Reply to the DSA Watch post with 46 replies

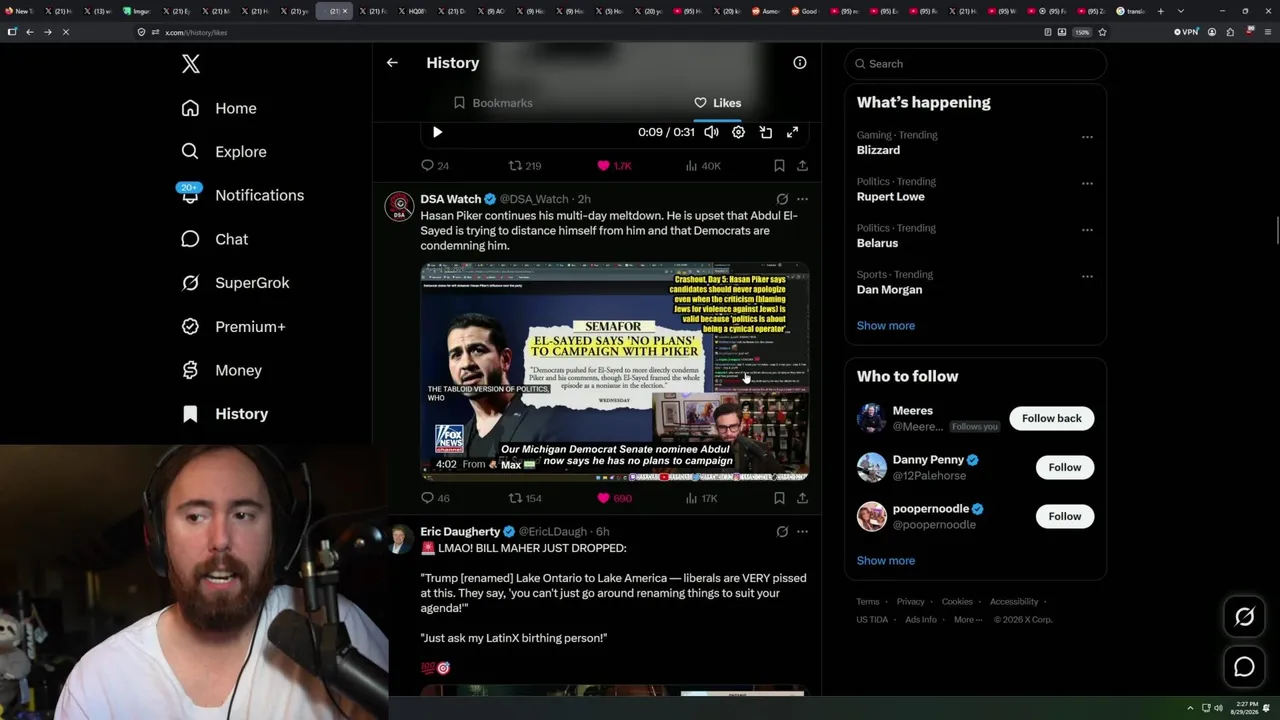point(435,498)
